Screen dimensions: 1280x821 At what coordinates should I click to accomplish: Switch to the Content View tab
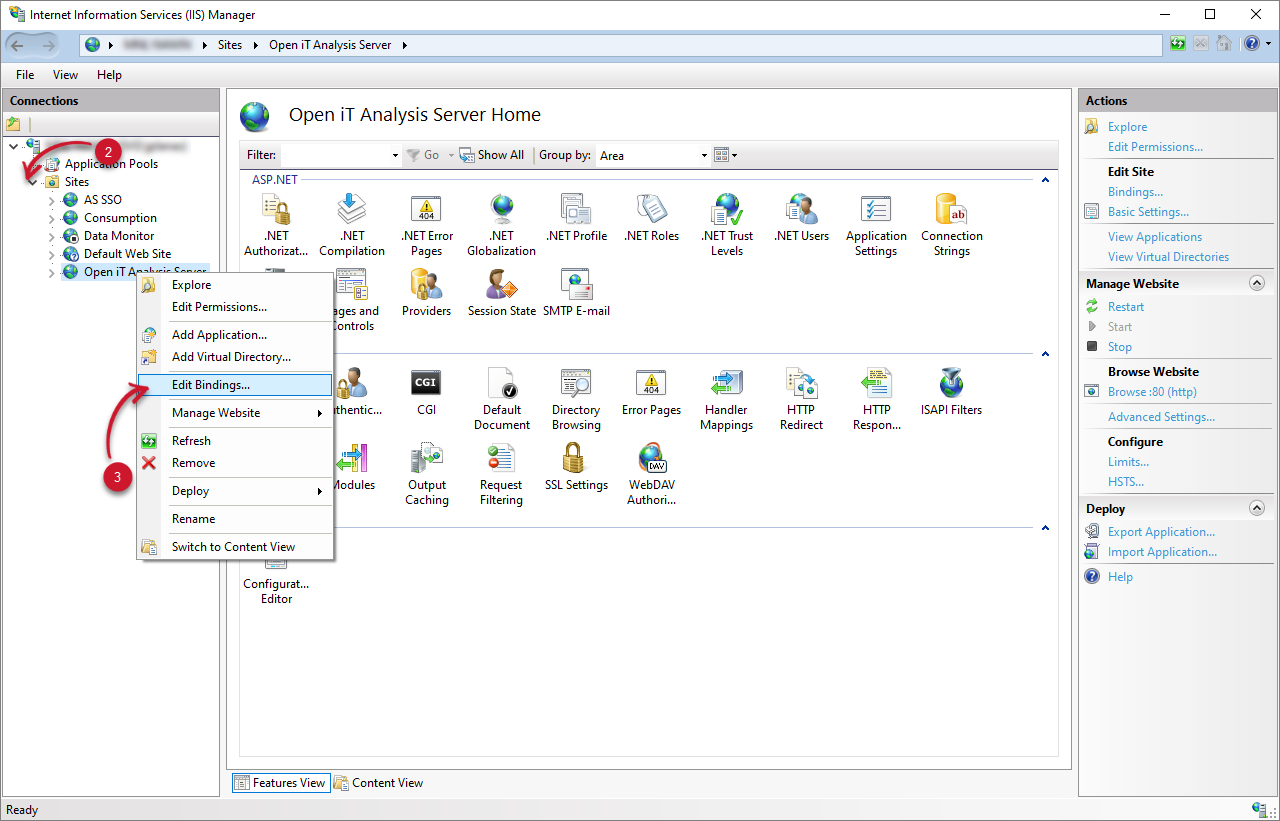[378, 783]
